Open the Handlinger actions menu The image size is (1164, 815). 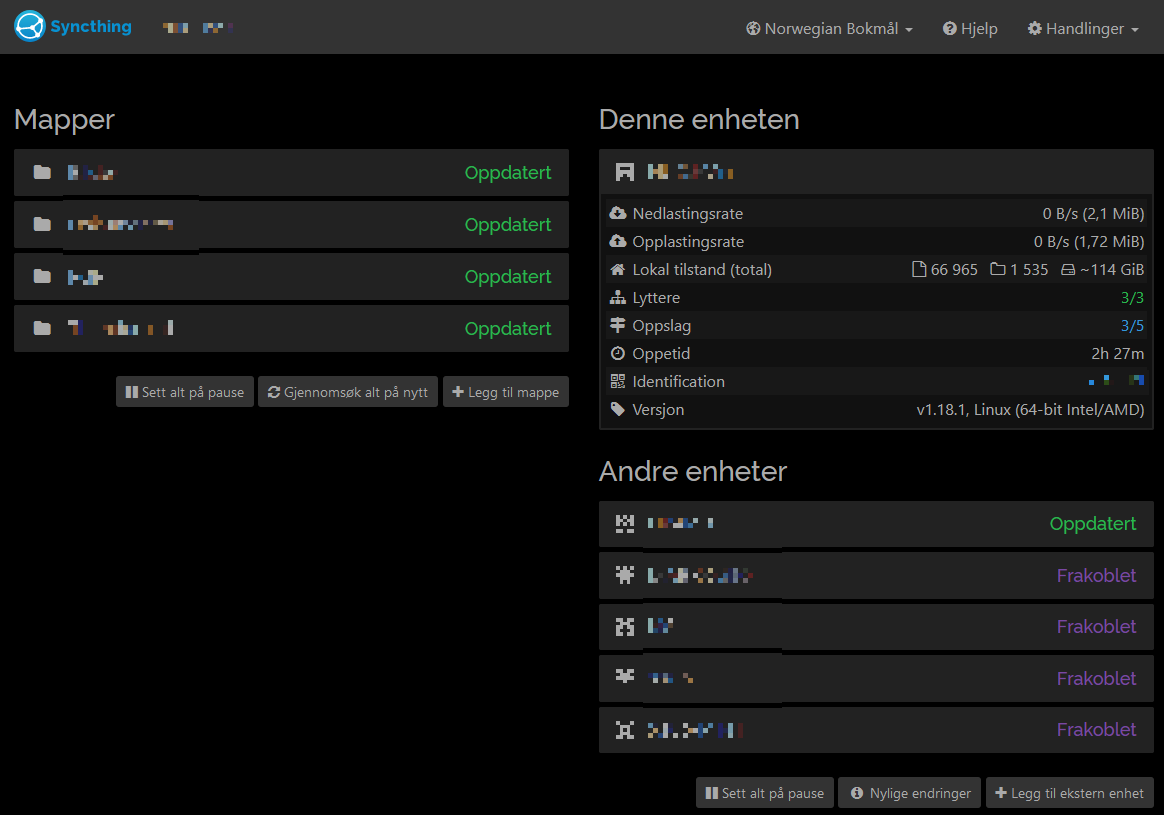pos(1083,29)
